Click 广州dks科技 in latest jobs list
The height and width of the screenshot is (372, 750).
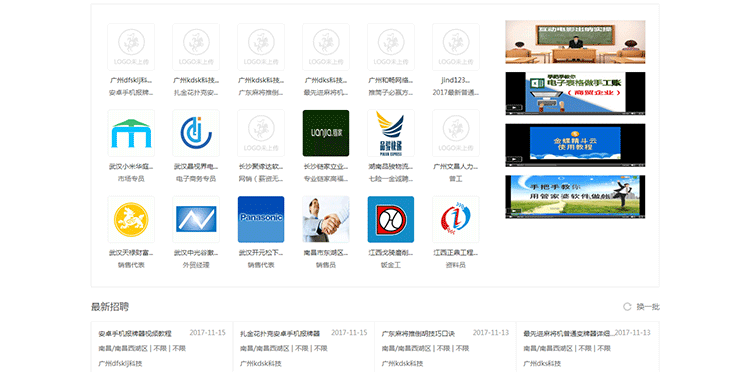click(x=544, y=363)
